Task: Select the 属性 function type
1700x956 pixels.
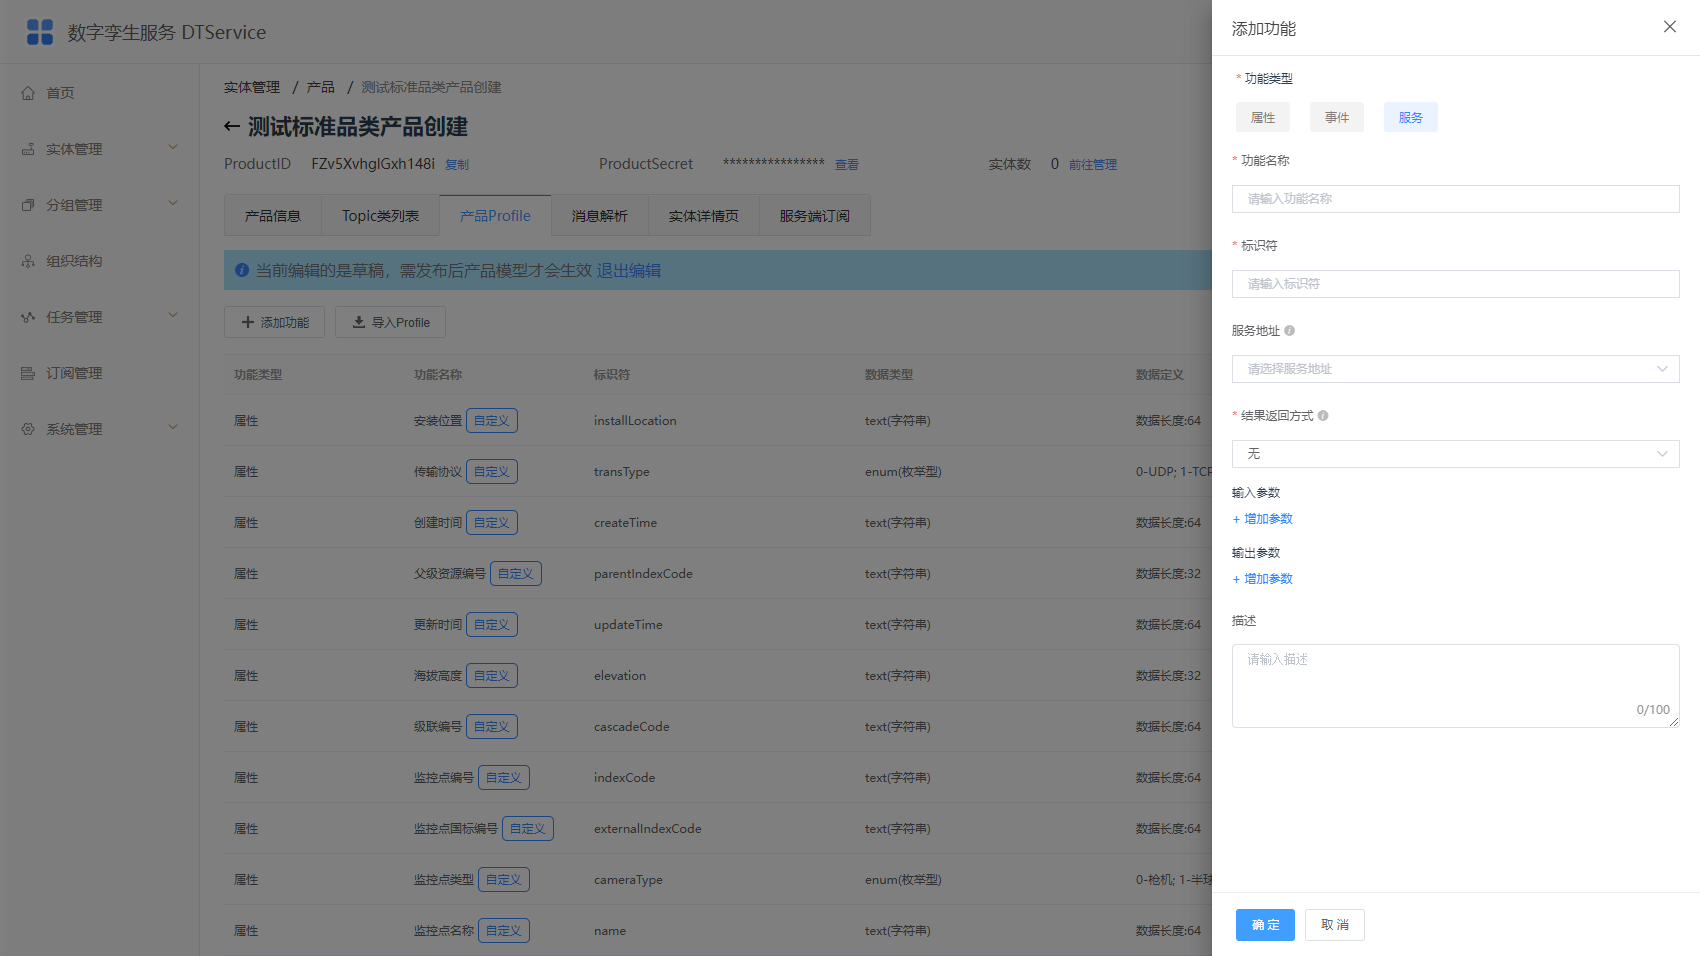Action: tap(1263, 117)
